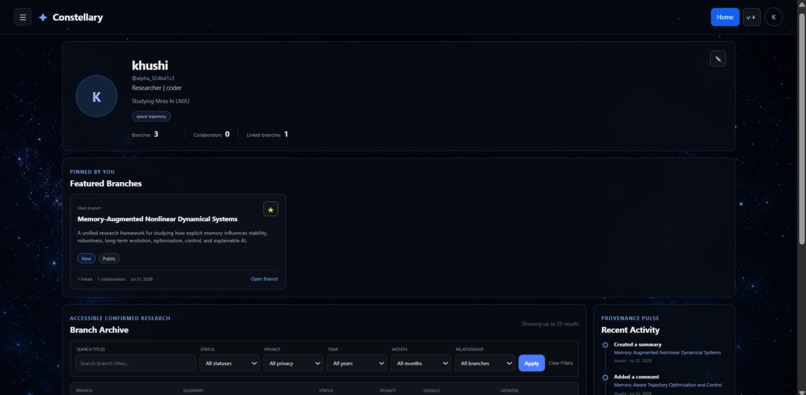This screenshot has width=806, height=395.
Task: Click the Branch Archive heading
Action: coord(99,330)
